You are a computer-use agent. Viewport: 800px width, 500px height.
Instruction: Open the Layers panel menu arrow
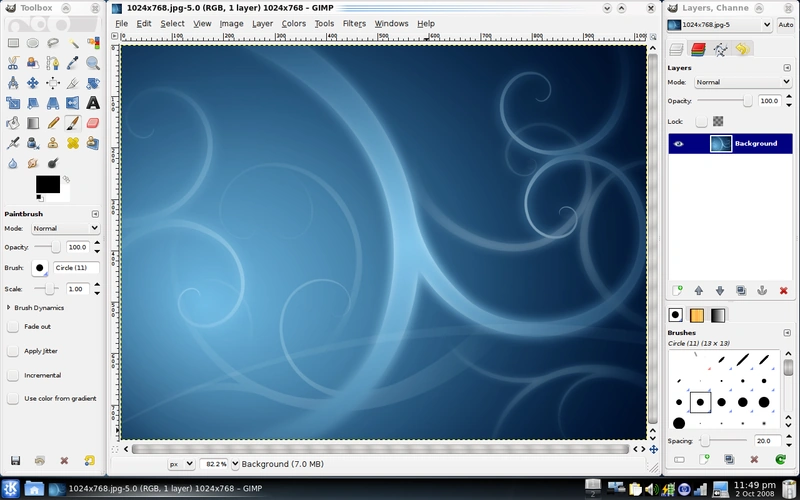[787, 68]
